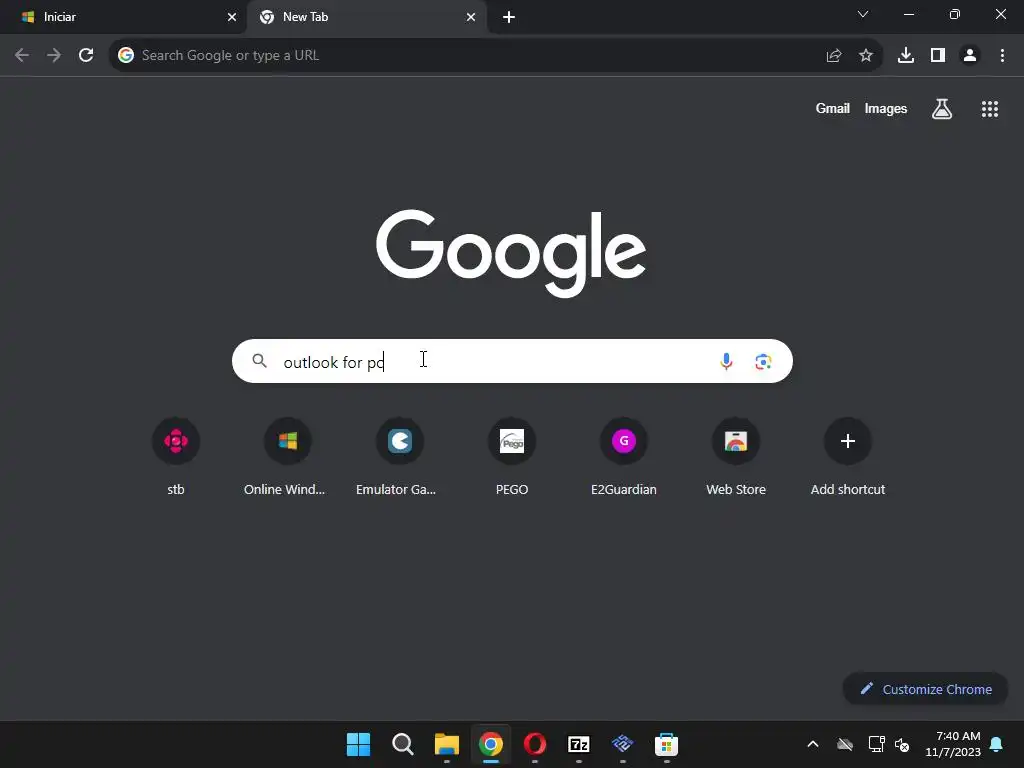Open the E2Guardian shortcut
The image size is (1024, 768).
[624, 457]
